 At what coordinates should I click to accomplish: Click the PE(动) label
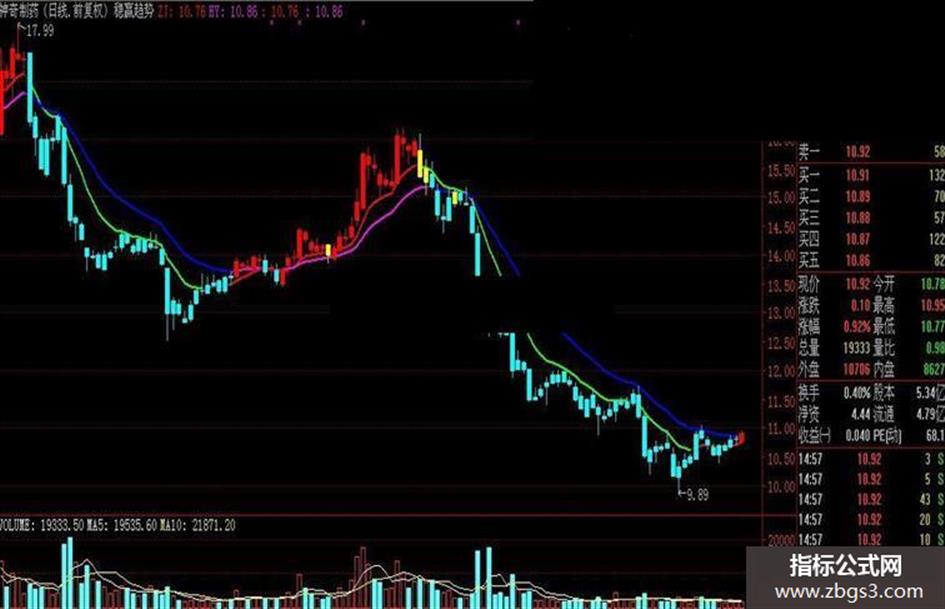tap(887, 435)
